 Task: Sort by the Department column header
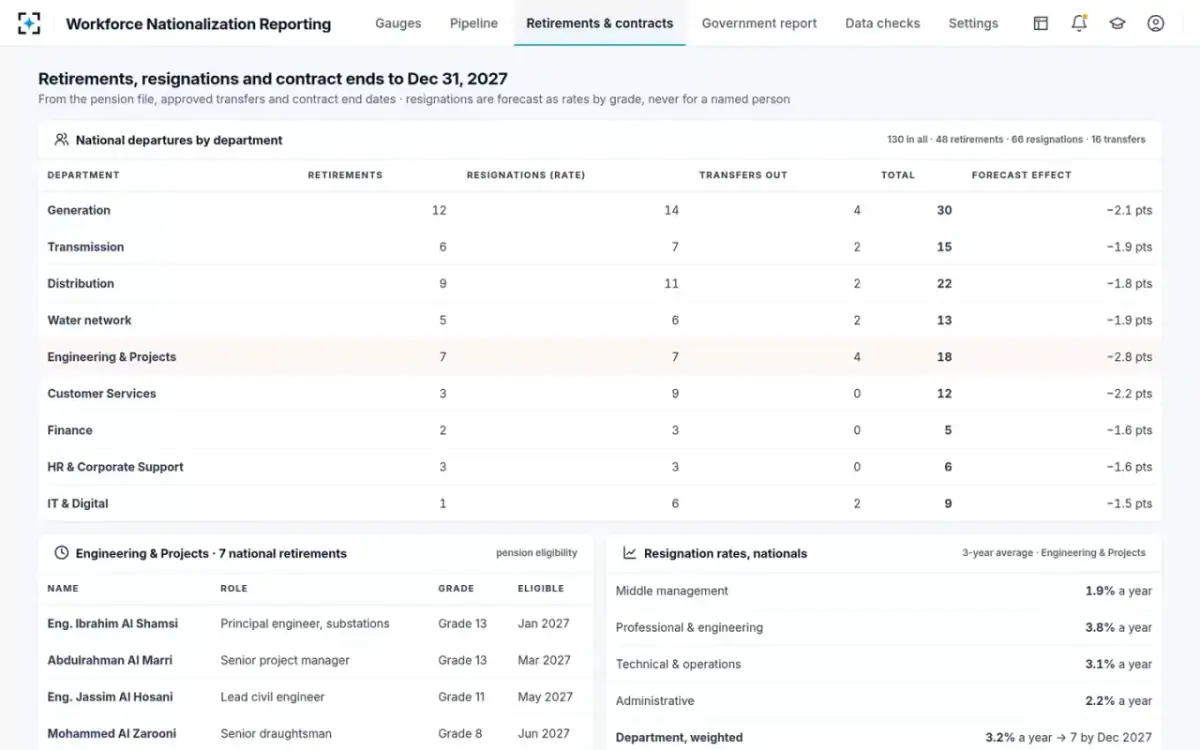pos(83,175)
